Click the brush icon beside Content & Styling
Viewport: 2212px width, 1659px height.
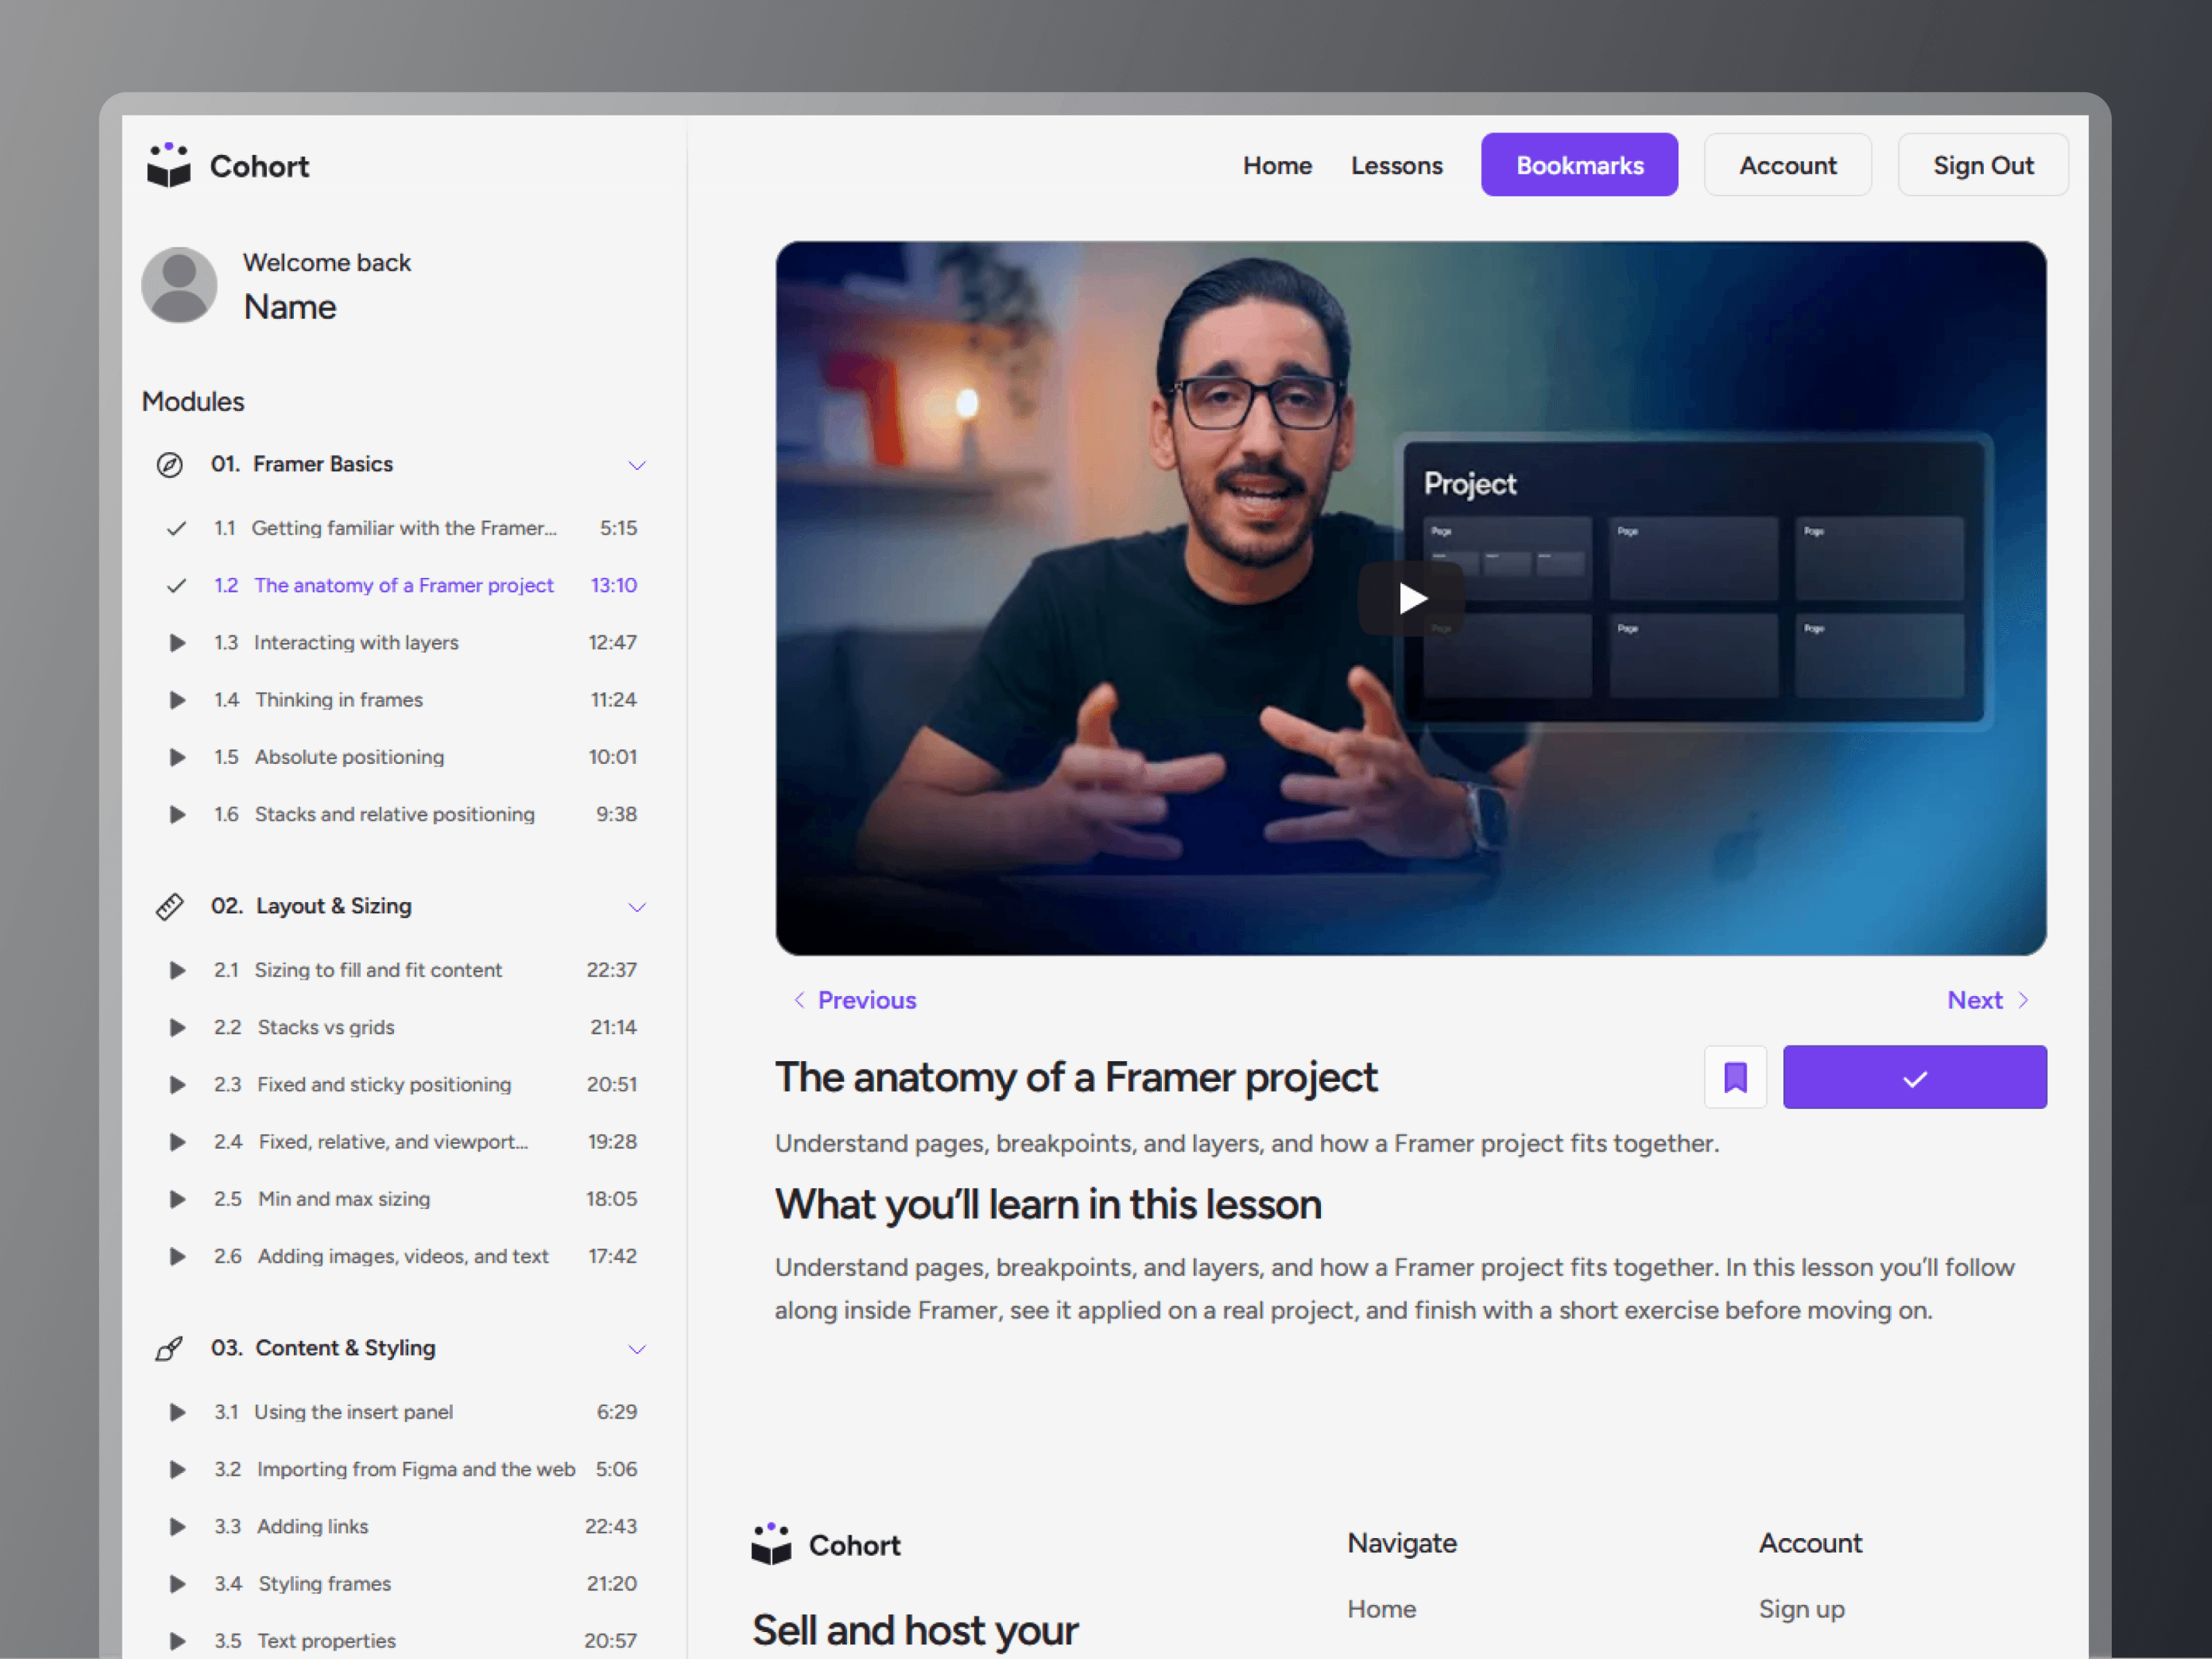coord(169,1349)
